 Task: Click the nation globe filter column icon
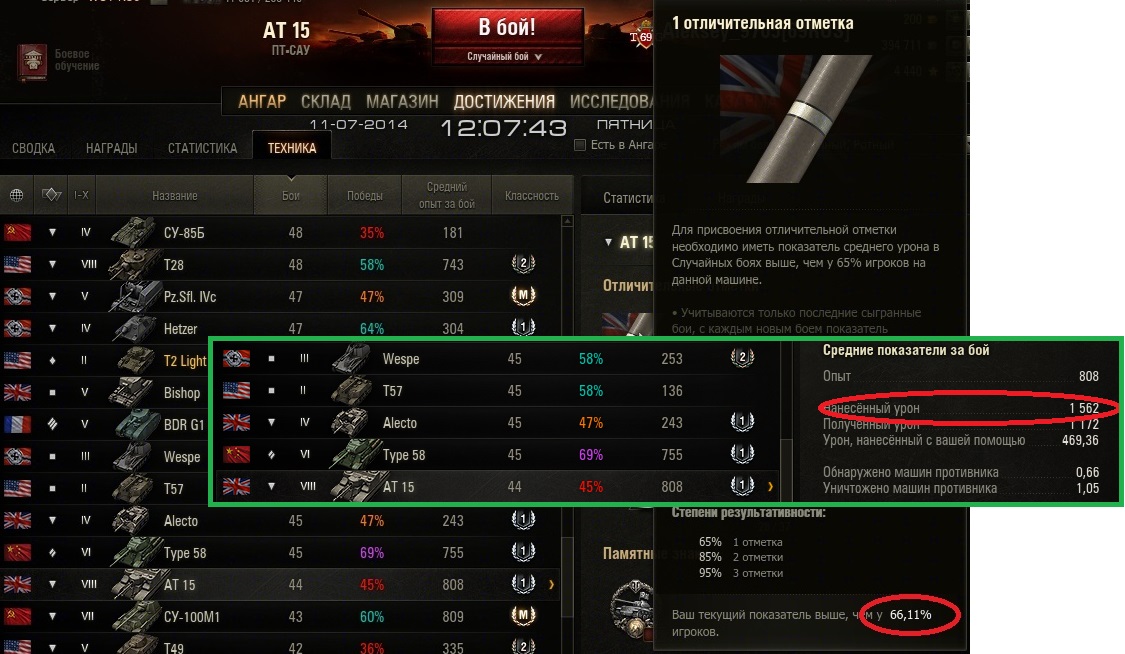(x=17, y=195)
